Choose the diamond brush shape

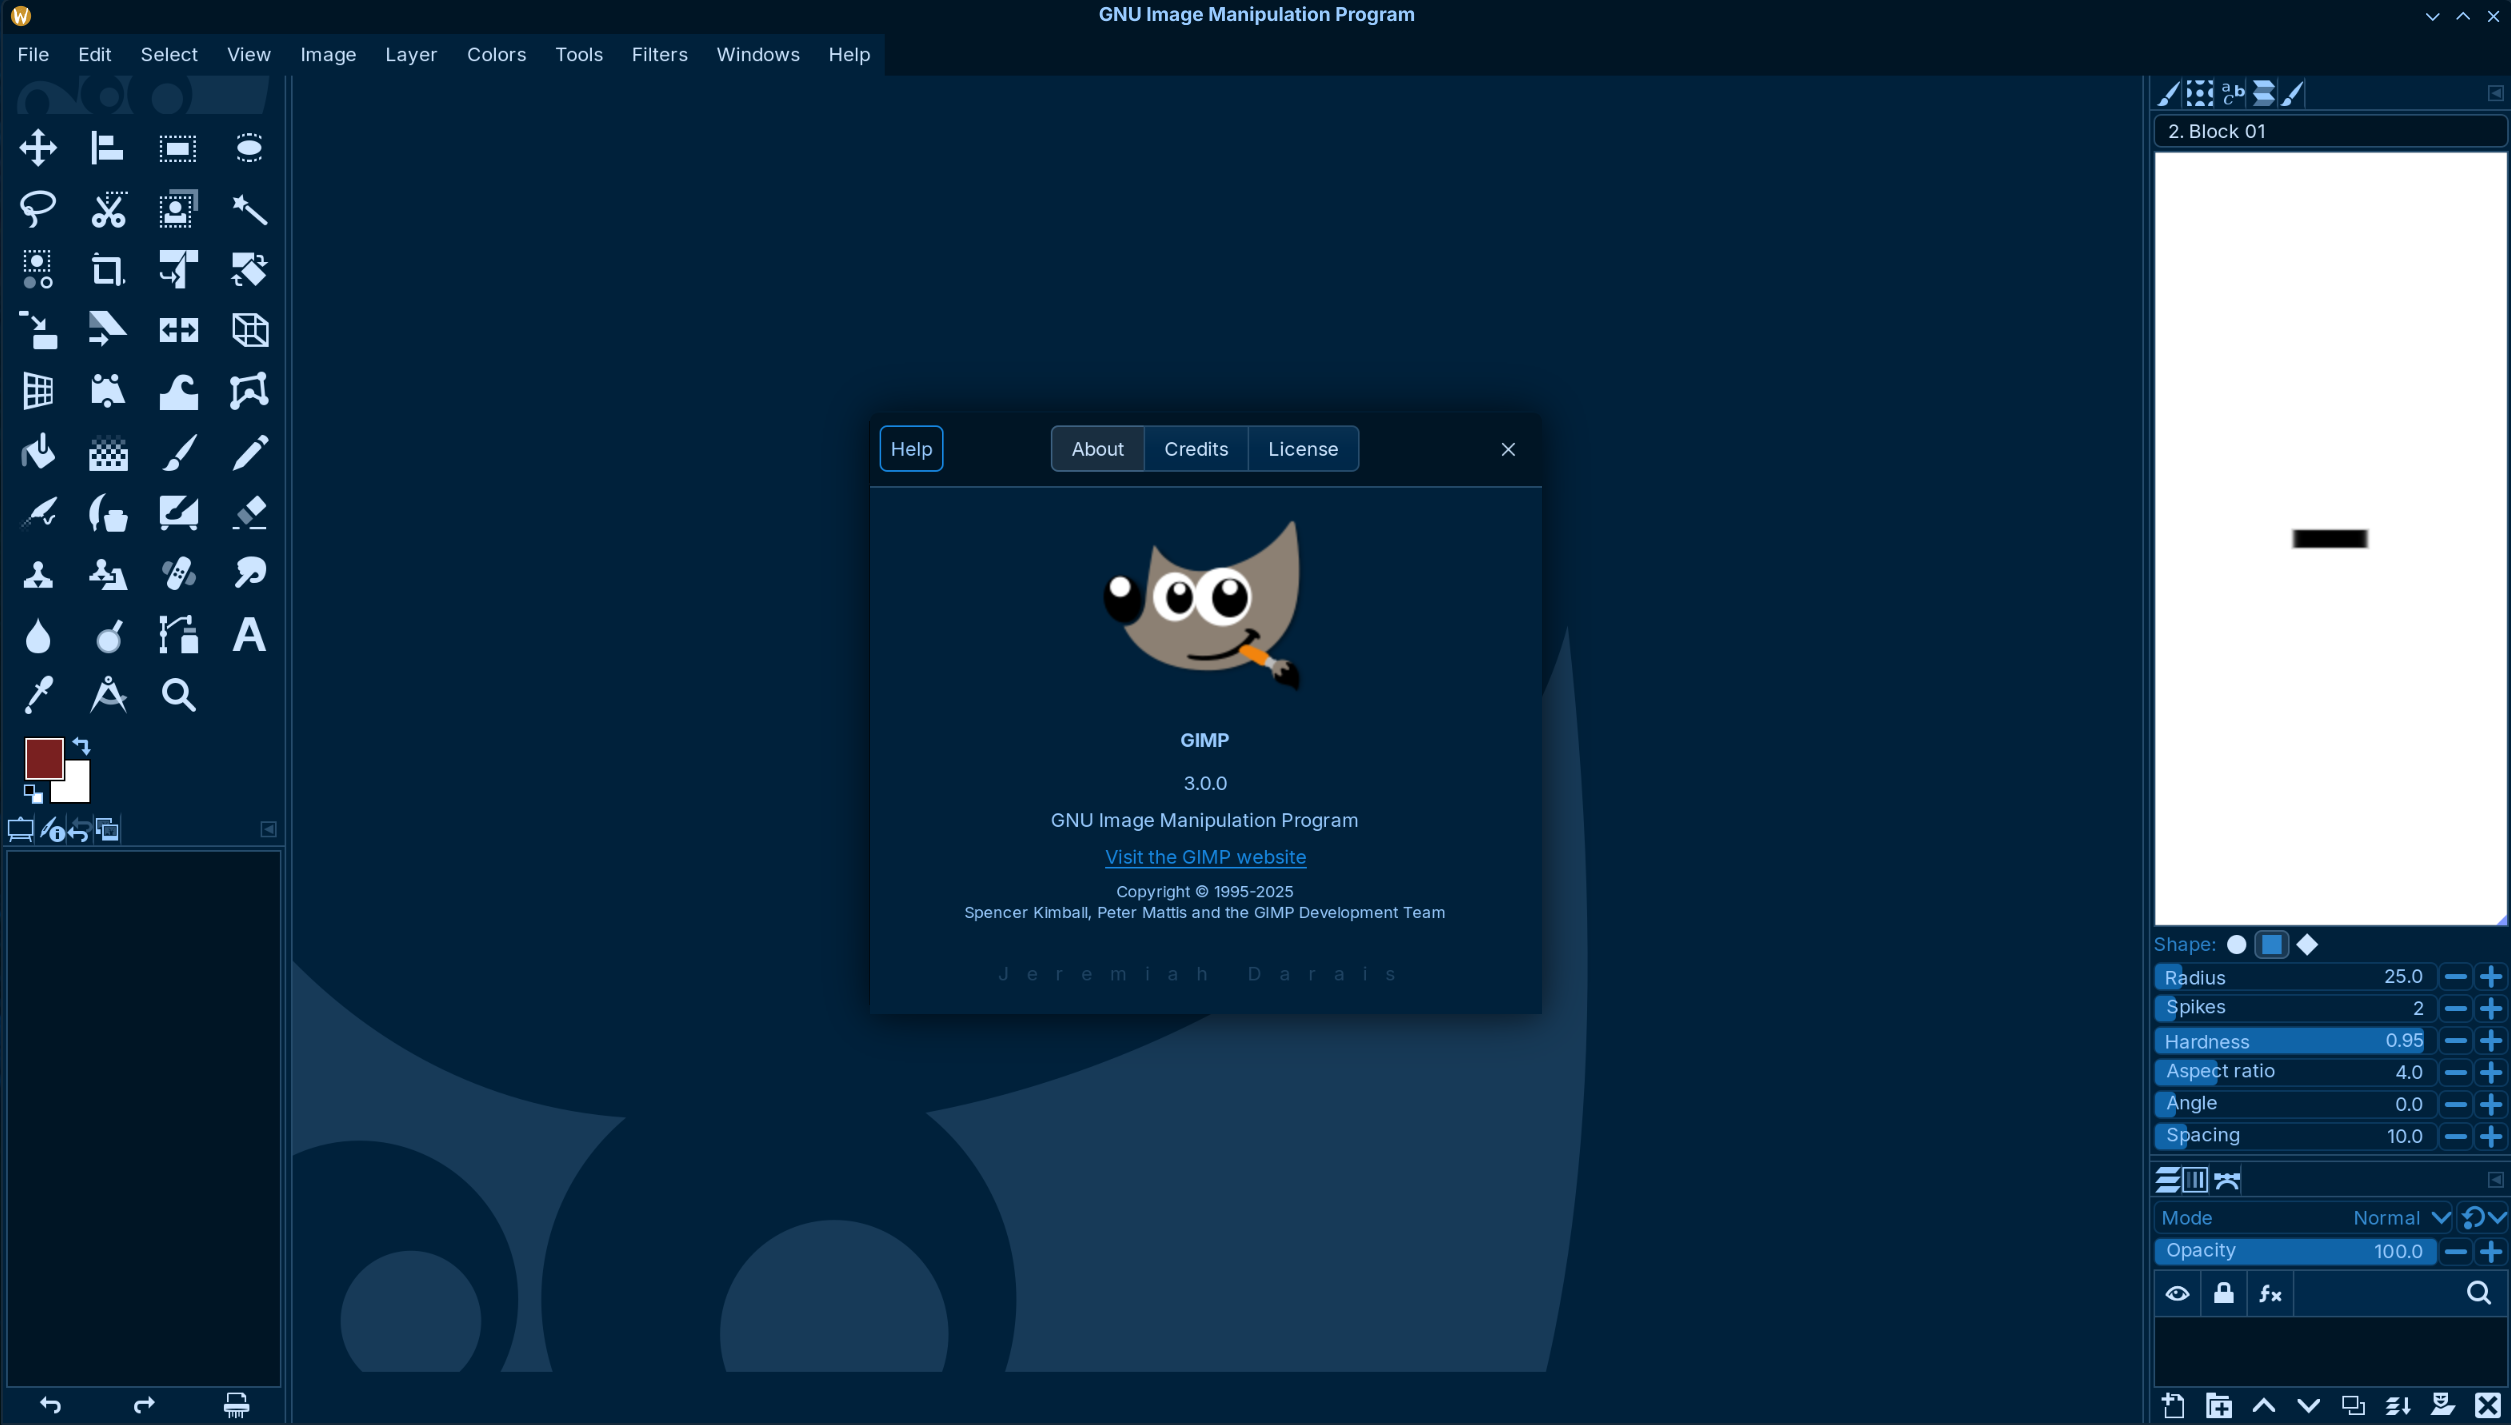tap(2307, 945)
